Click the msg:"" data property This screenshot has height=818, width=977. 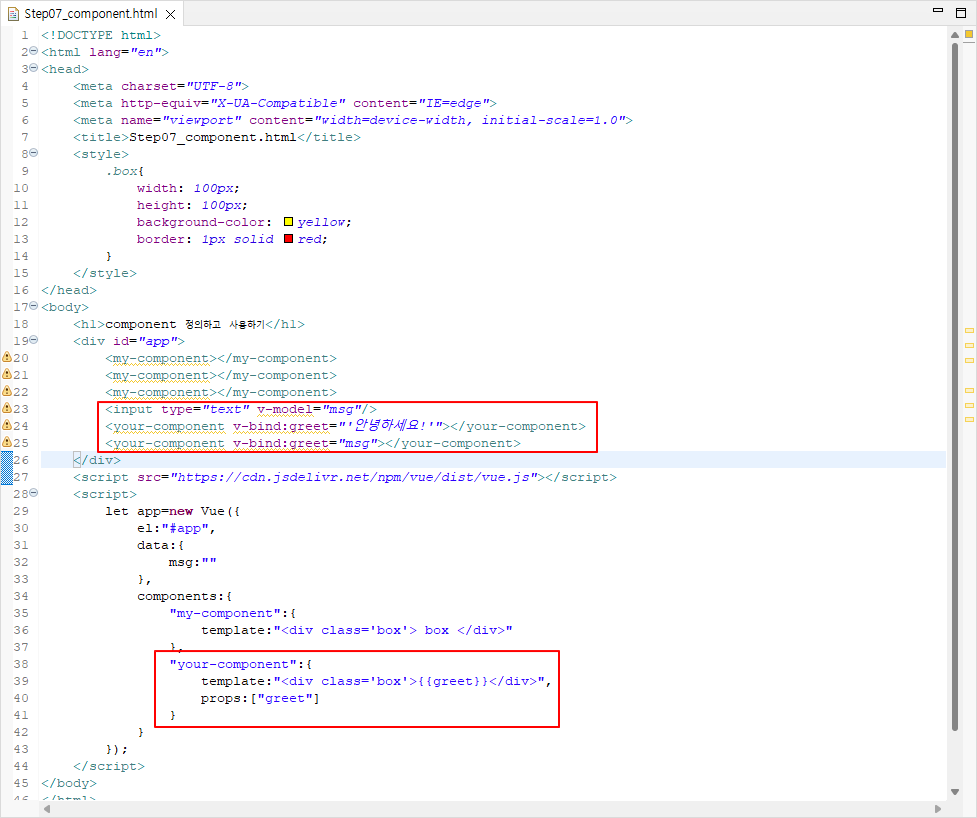coord(193,562)
